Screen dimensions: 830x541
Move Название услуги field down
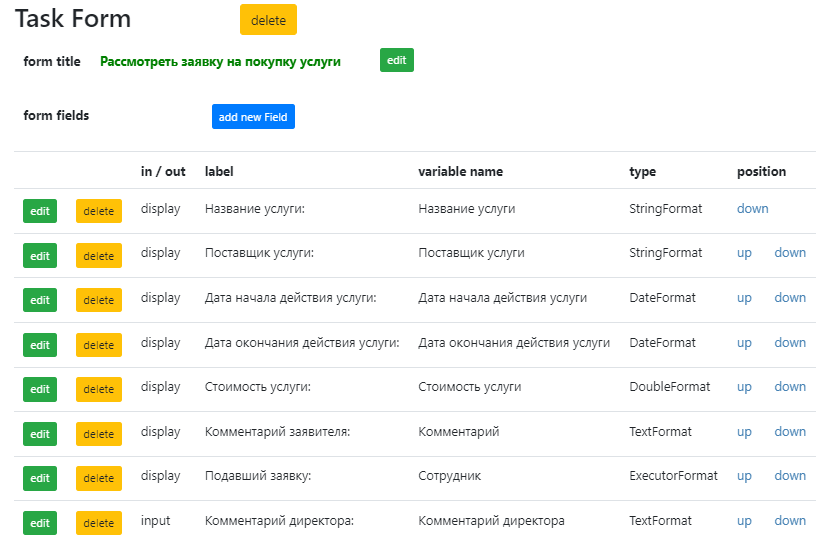(752, 209)
